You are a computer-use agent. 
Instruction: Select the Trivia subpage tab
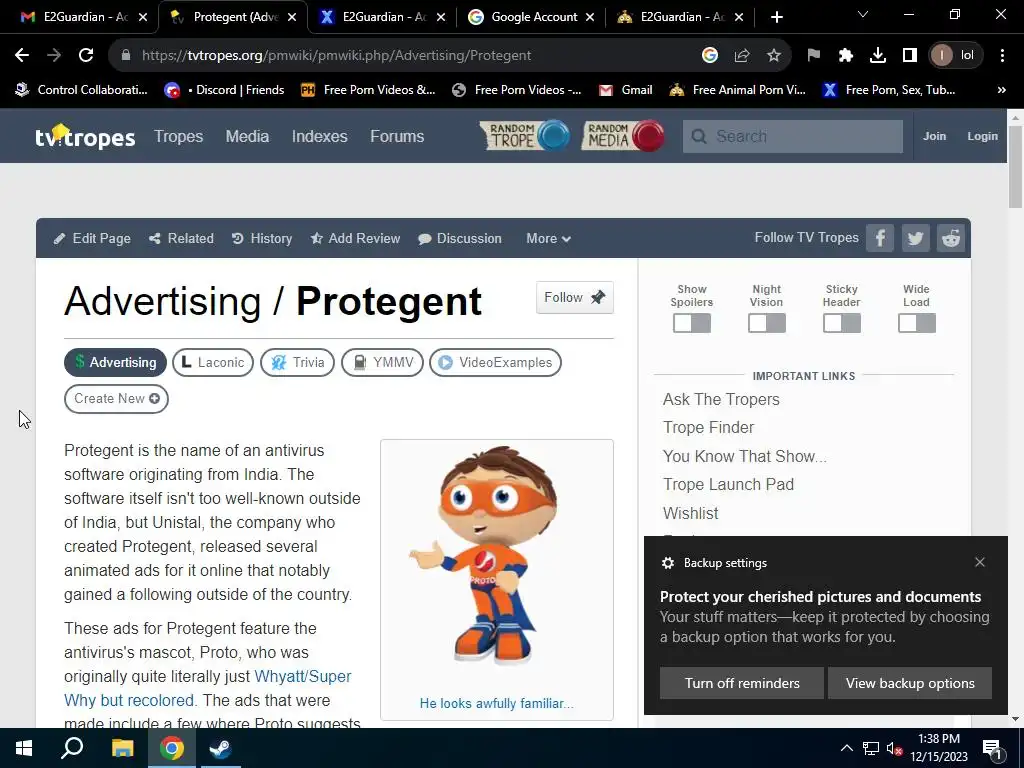(x=297, y=362)
